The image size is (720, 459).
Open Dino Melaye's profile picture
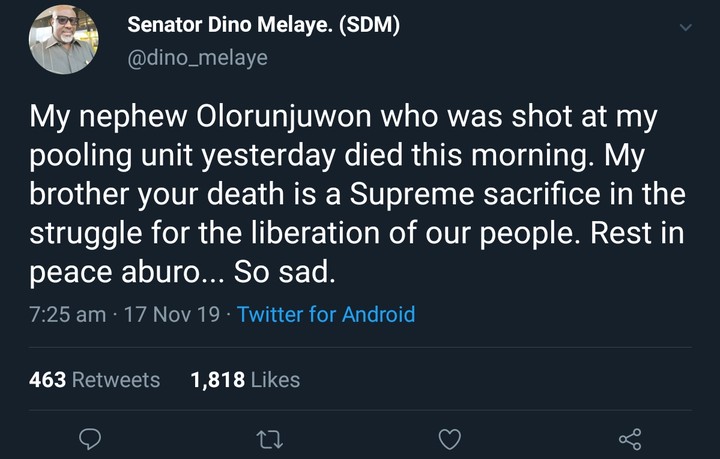(x=64, y=40)
